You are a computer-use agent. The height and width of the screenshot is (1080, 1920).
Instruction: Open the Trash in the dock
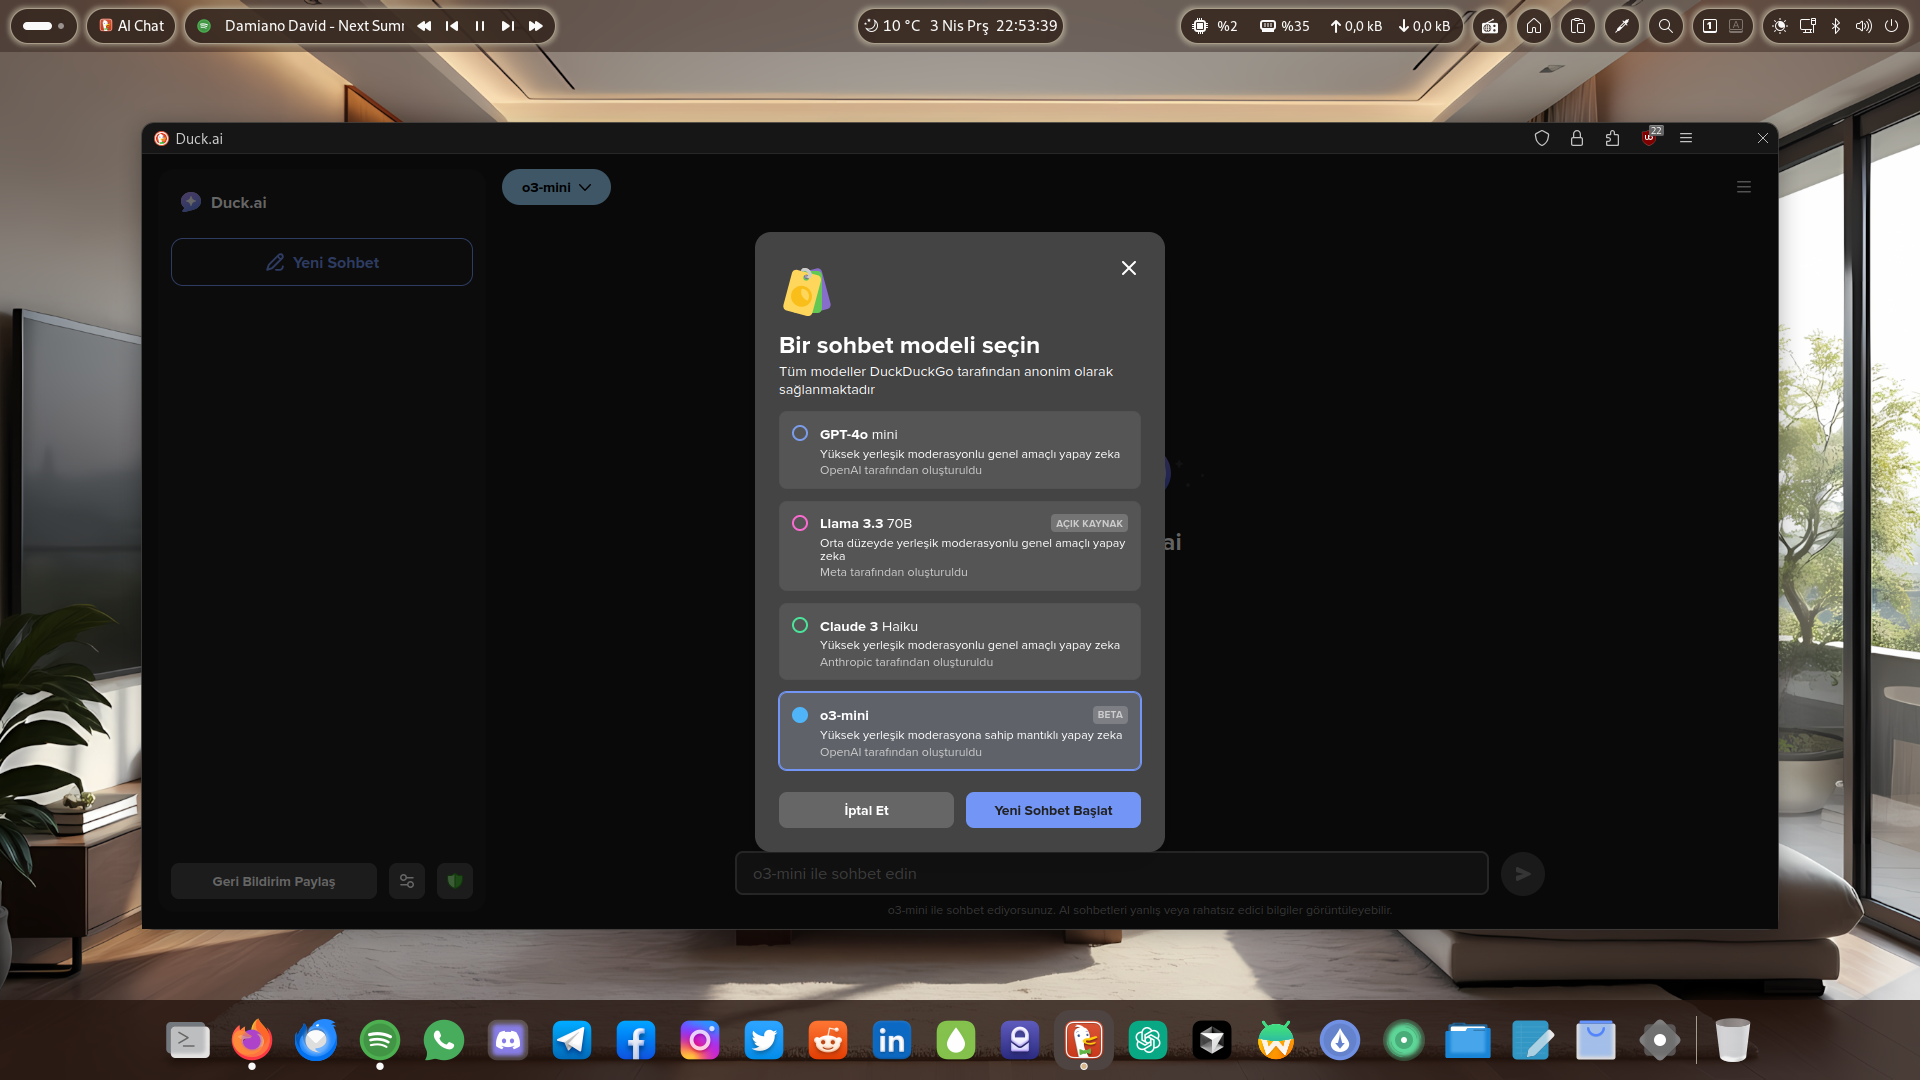pos(1732,1041)
